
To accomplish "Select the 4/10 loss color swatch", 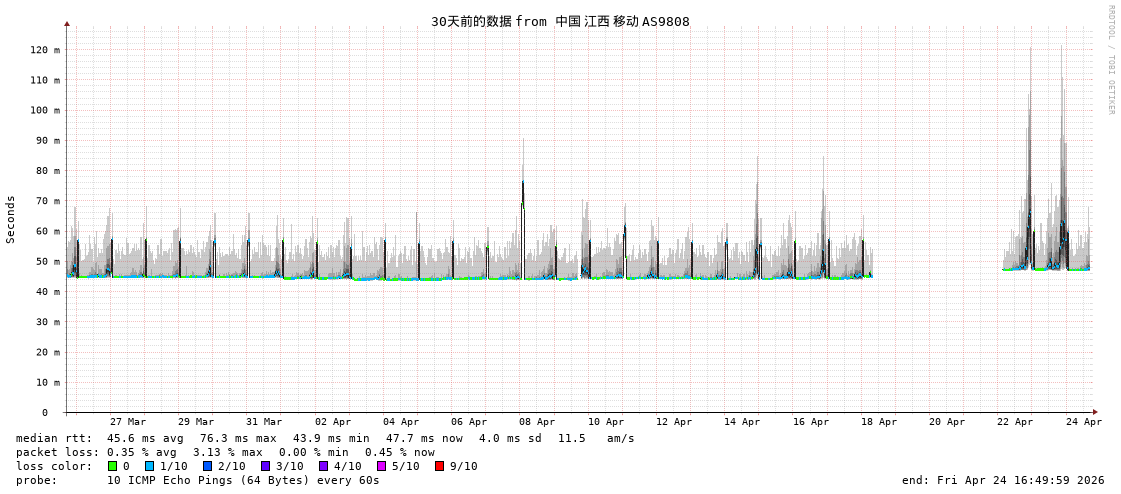I will coord(323,466).
